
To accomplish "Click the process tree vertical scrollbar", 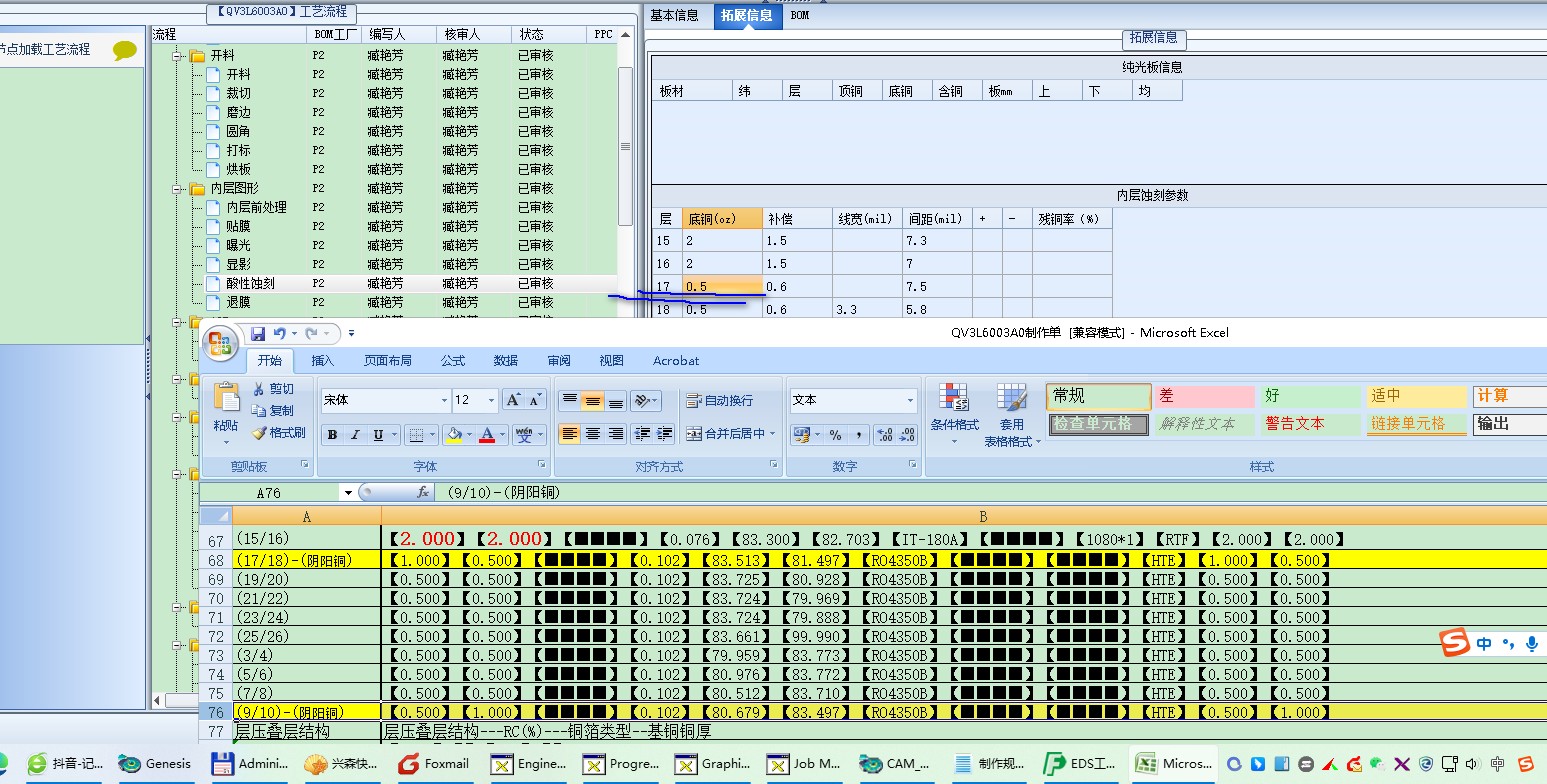I will [626, 146].
